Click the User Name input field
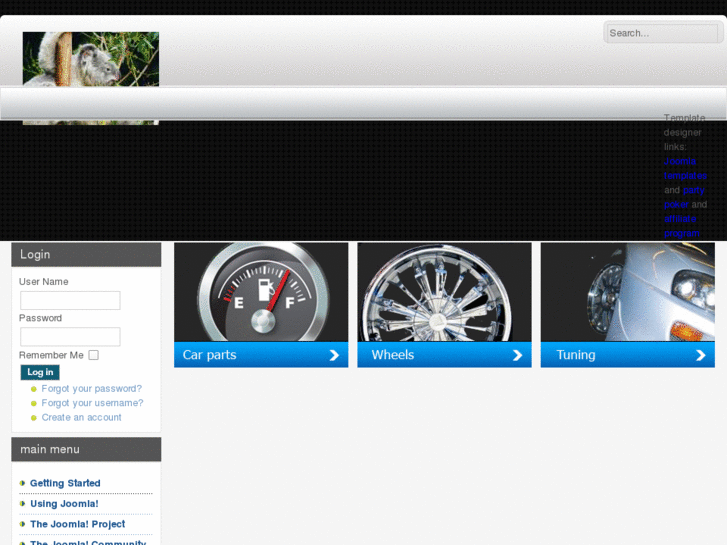The width and height of the screenshot is (727, 545). click(x=70, y=300)
